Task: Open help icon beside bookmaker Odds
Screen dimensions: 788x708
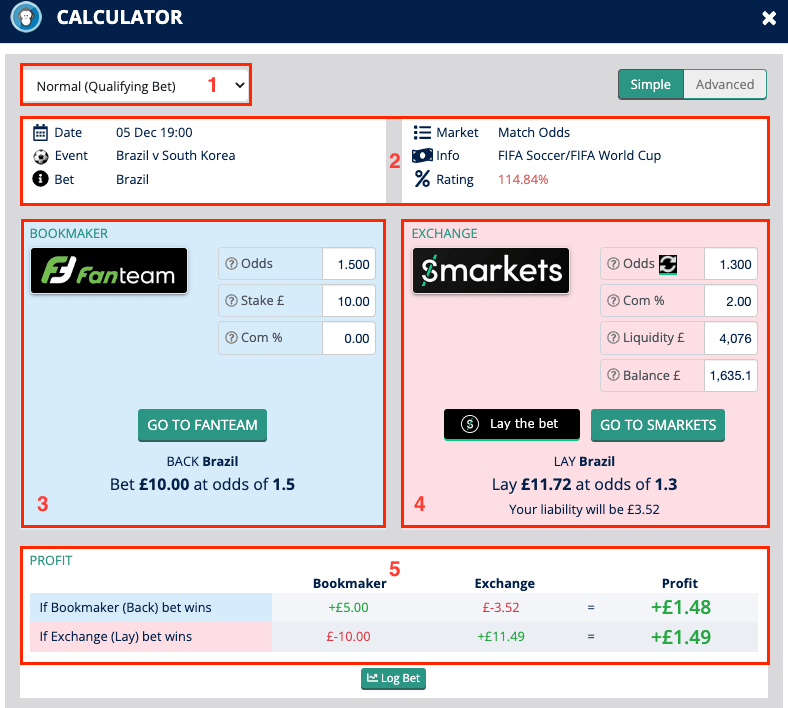Action: [x=231, y=264]
